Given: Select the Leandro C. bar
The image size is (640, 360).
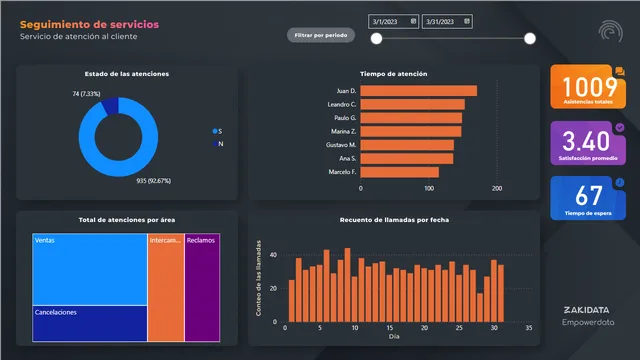Looking at the screenshot, I should tap(412, 104).
